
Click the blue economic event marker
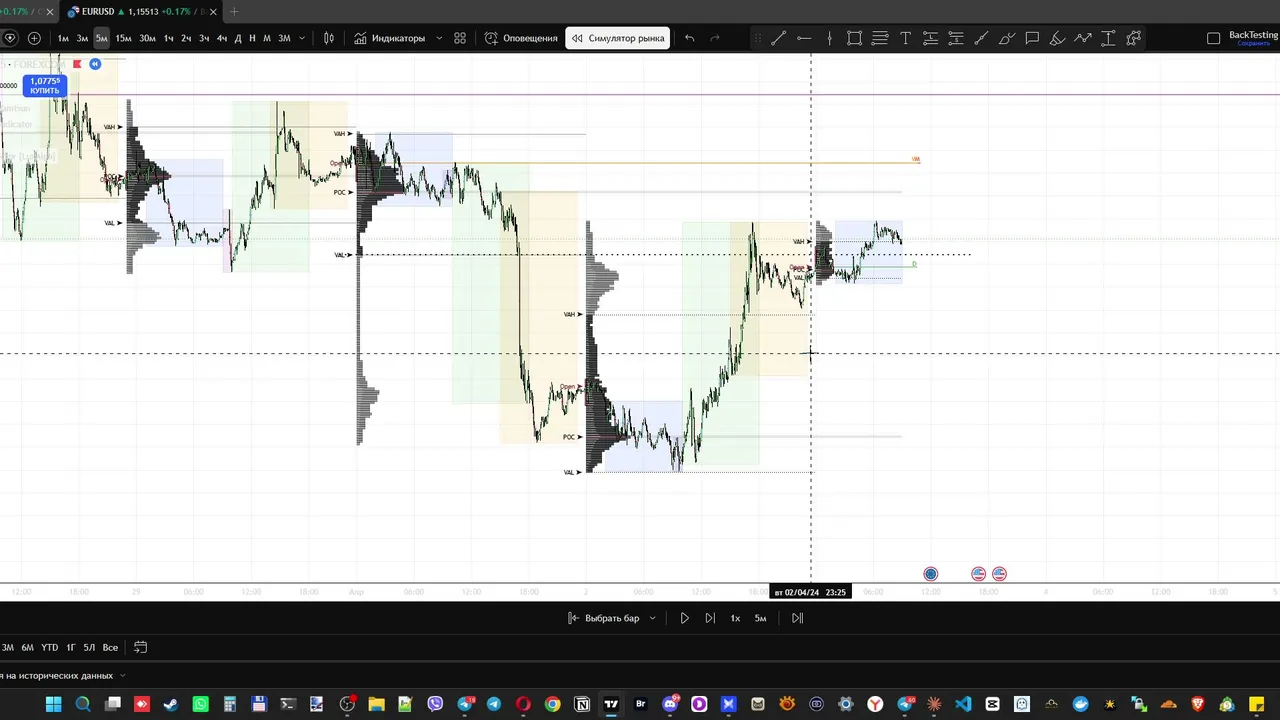point(931,574)
